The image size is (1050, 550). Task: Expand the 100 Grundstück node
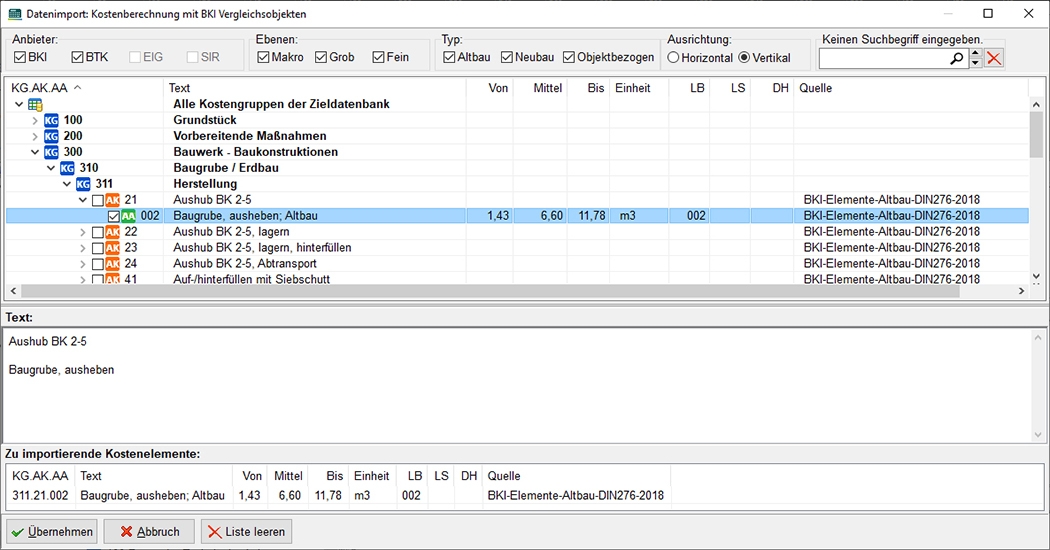tap(35, 121)
